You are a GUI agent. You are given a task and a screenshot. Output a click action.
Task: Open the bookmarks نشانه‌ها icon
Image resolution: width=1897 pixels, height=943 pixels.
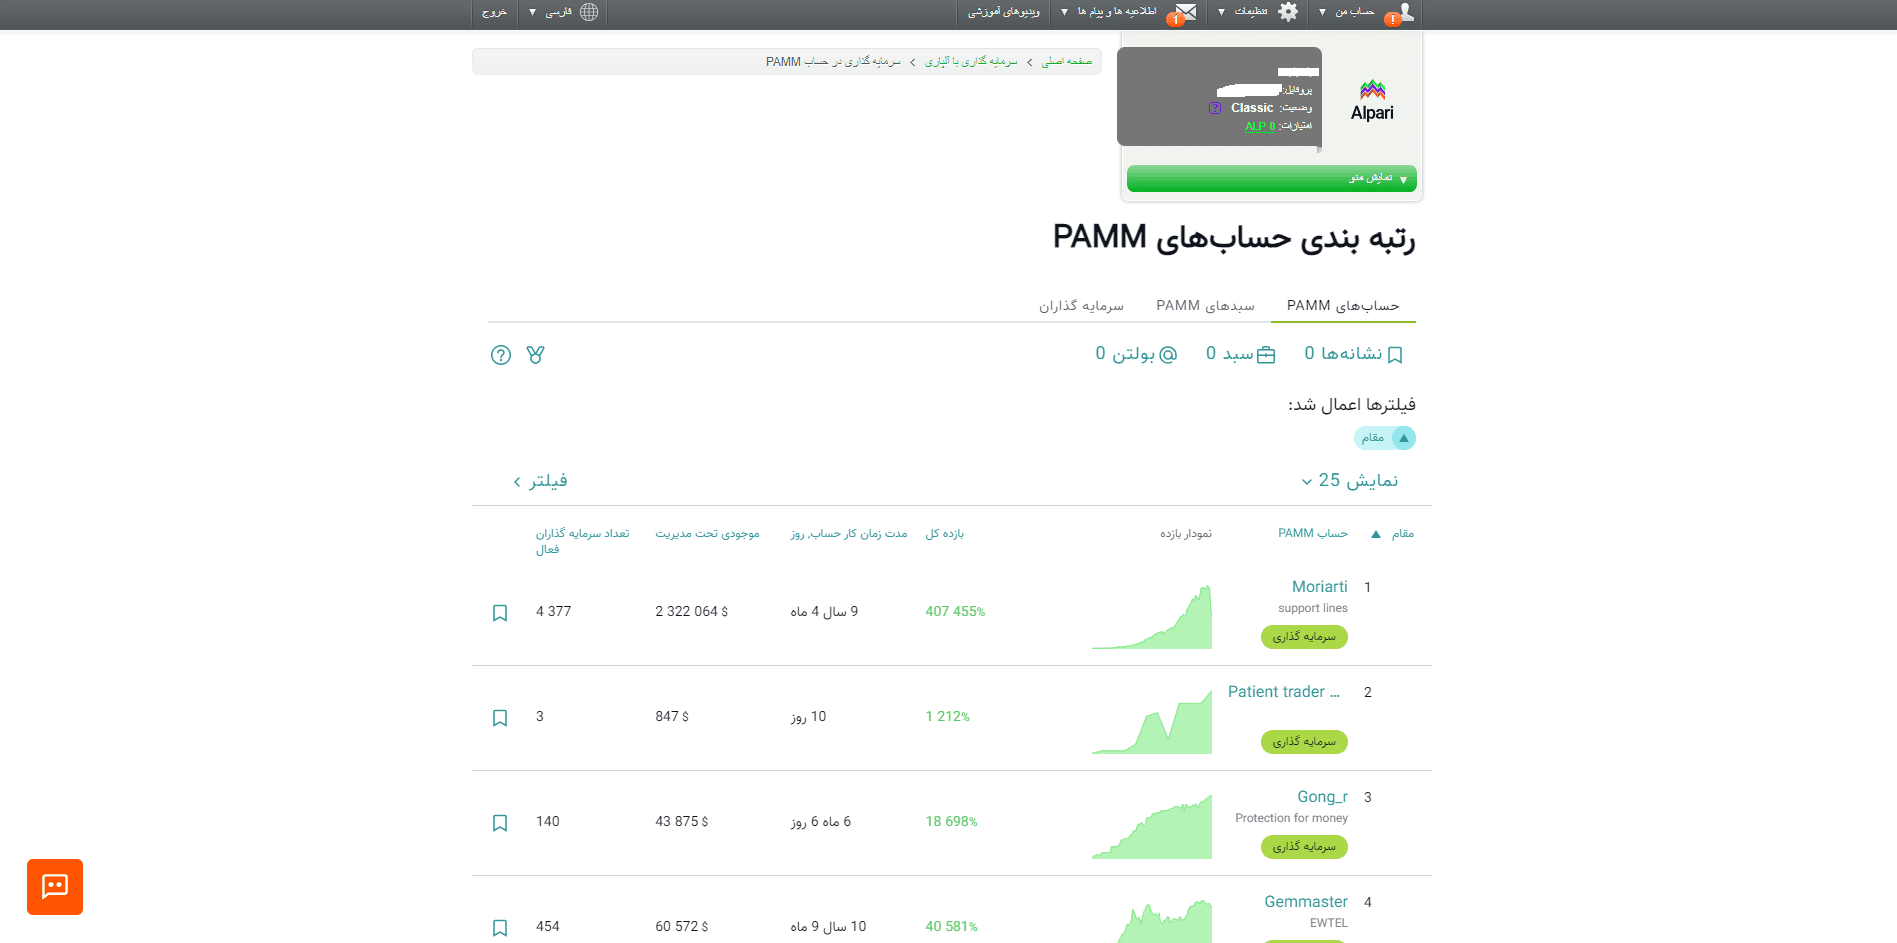point(1396,355)
